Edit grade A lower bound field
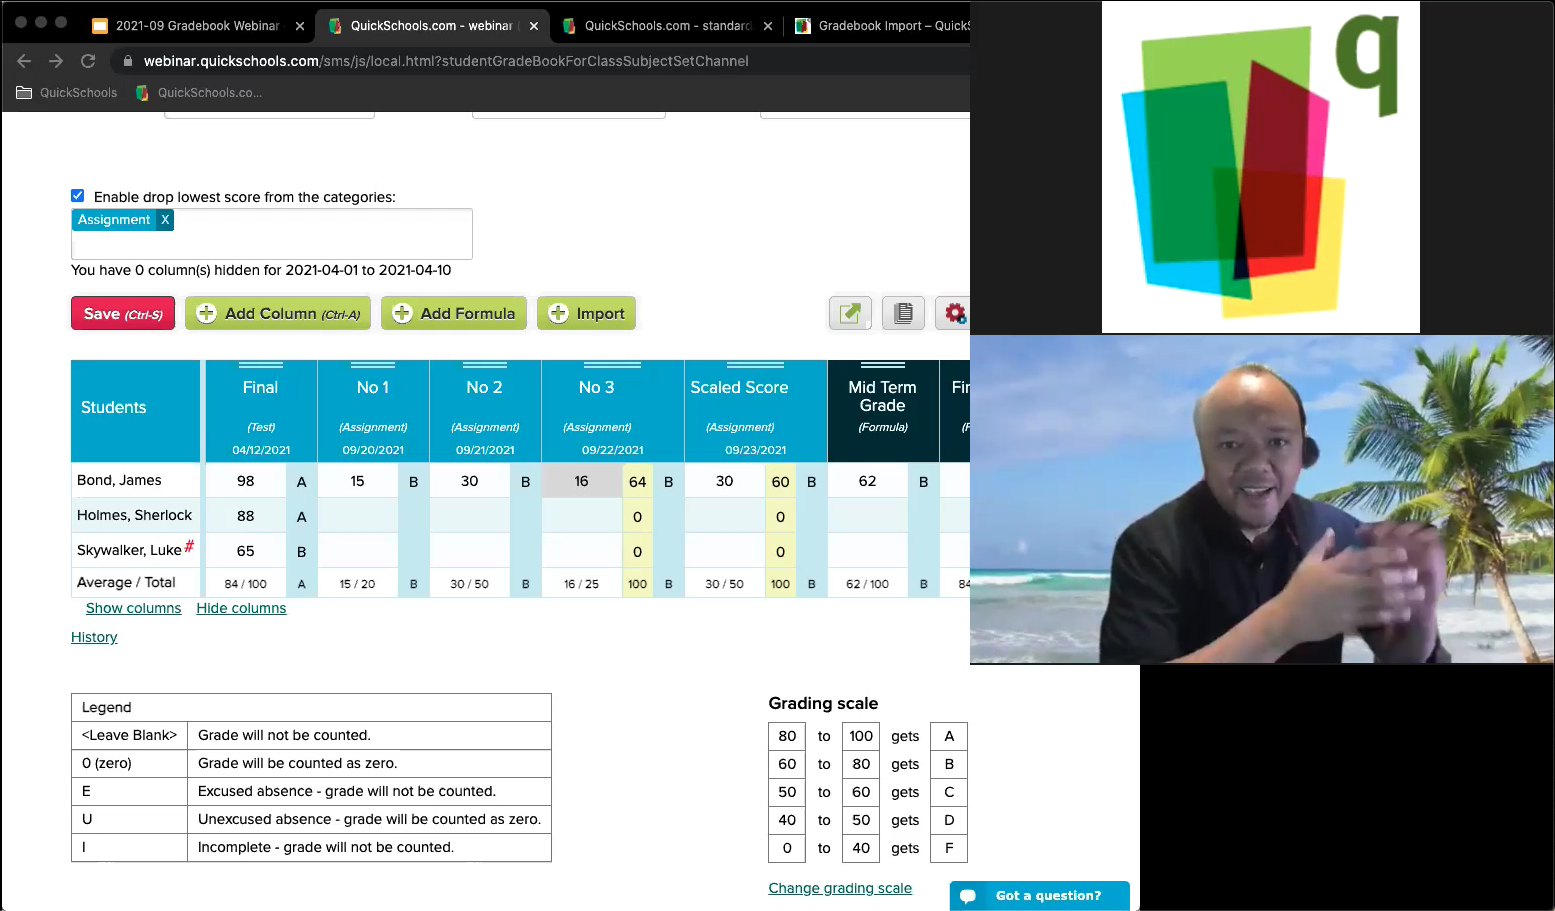The width and height of the screenshot is (1555, 911). [787, 736]
